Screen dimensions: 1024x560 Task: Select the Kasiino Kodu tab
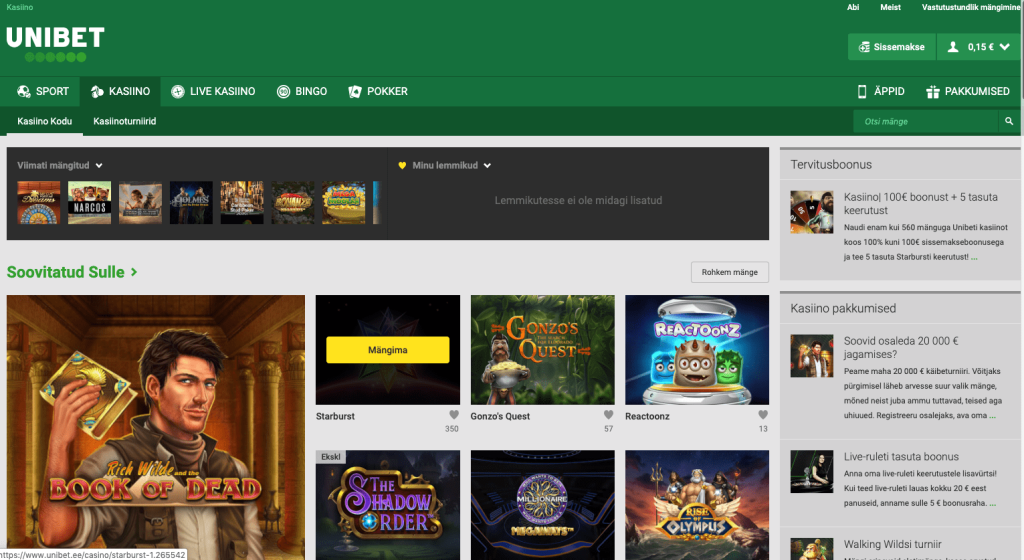pyautogui.click(x=44, y=121)
